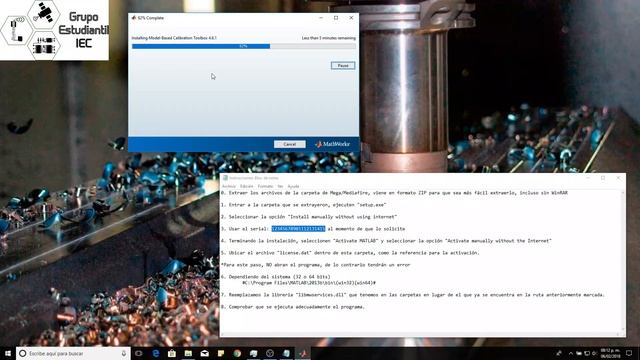The height and width of the screenshot is (360, 640).
Task: Switch to MATLAB installer taskbar icon
Action: (302, 353)
